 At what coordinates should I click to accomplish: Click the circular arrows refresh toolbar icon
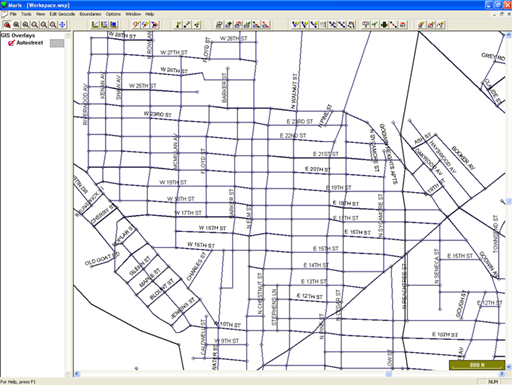[352, 25]
